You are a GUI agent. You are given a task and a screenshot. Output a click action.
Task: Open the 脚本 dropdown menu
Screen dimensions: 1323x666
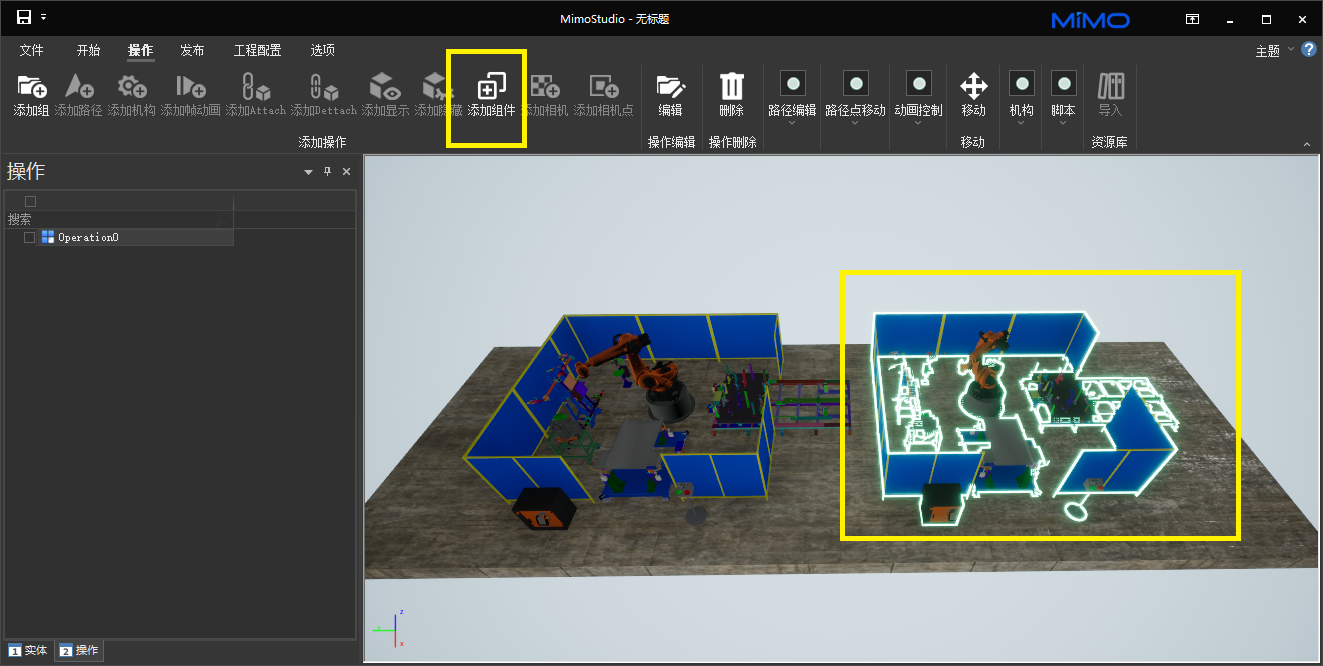tap(1063, 123)
